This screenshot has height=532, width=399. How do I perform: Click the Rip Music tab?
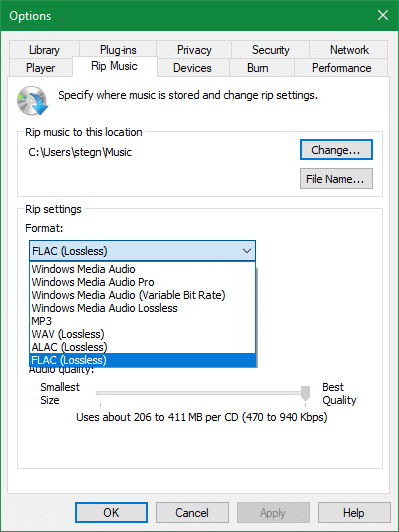(114, 66)
